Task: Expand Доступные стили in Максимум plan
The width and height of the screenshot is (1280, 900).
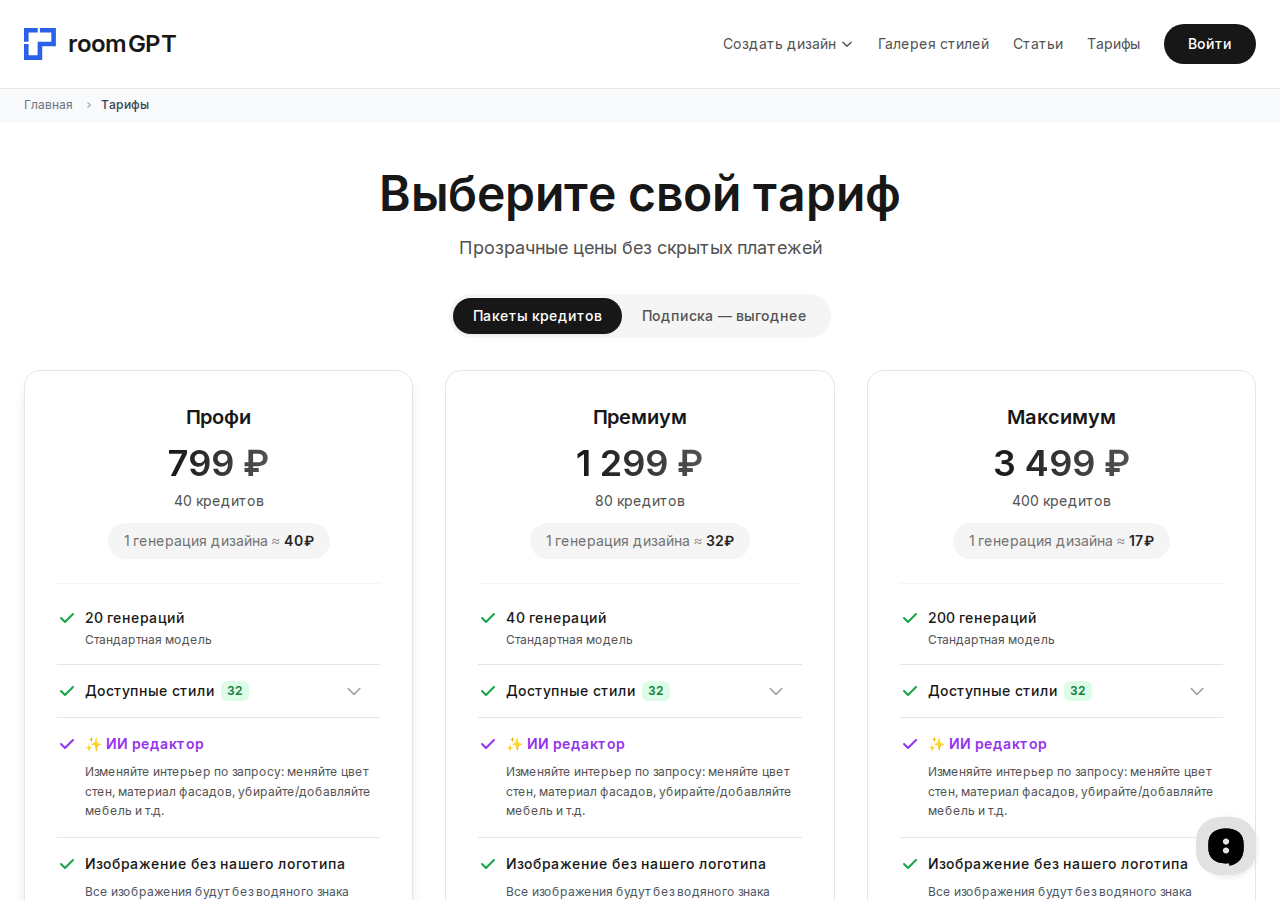Action: click(x=1197, y=691)
